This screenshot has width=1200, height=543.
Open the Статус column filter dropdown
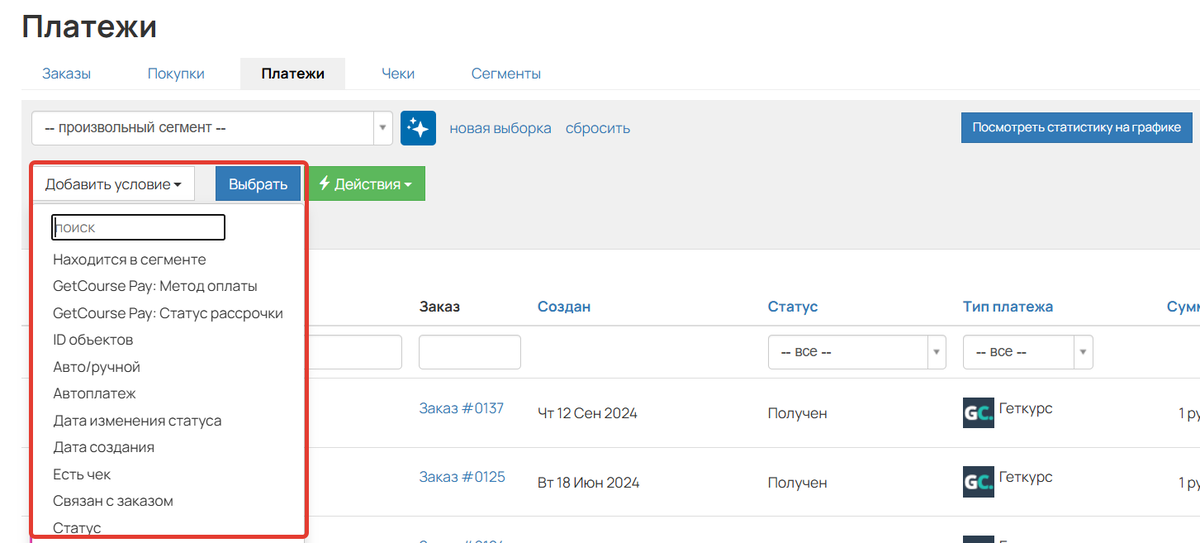[x=857, y=352]
